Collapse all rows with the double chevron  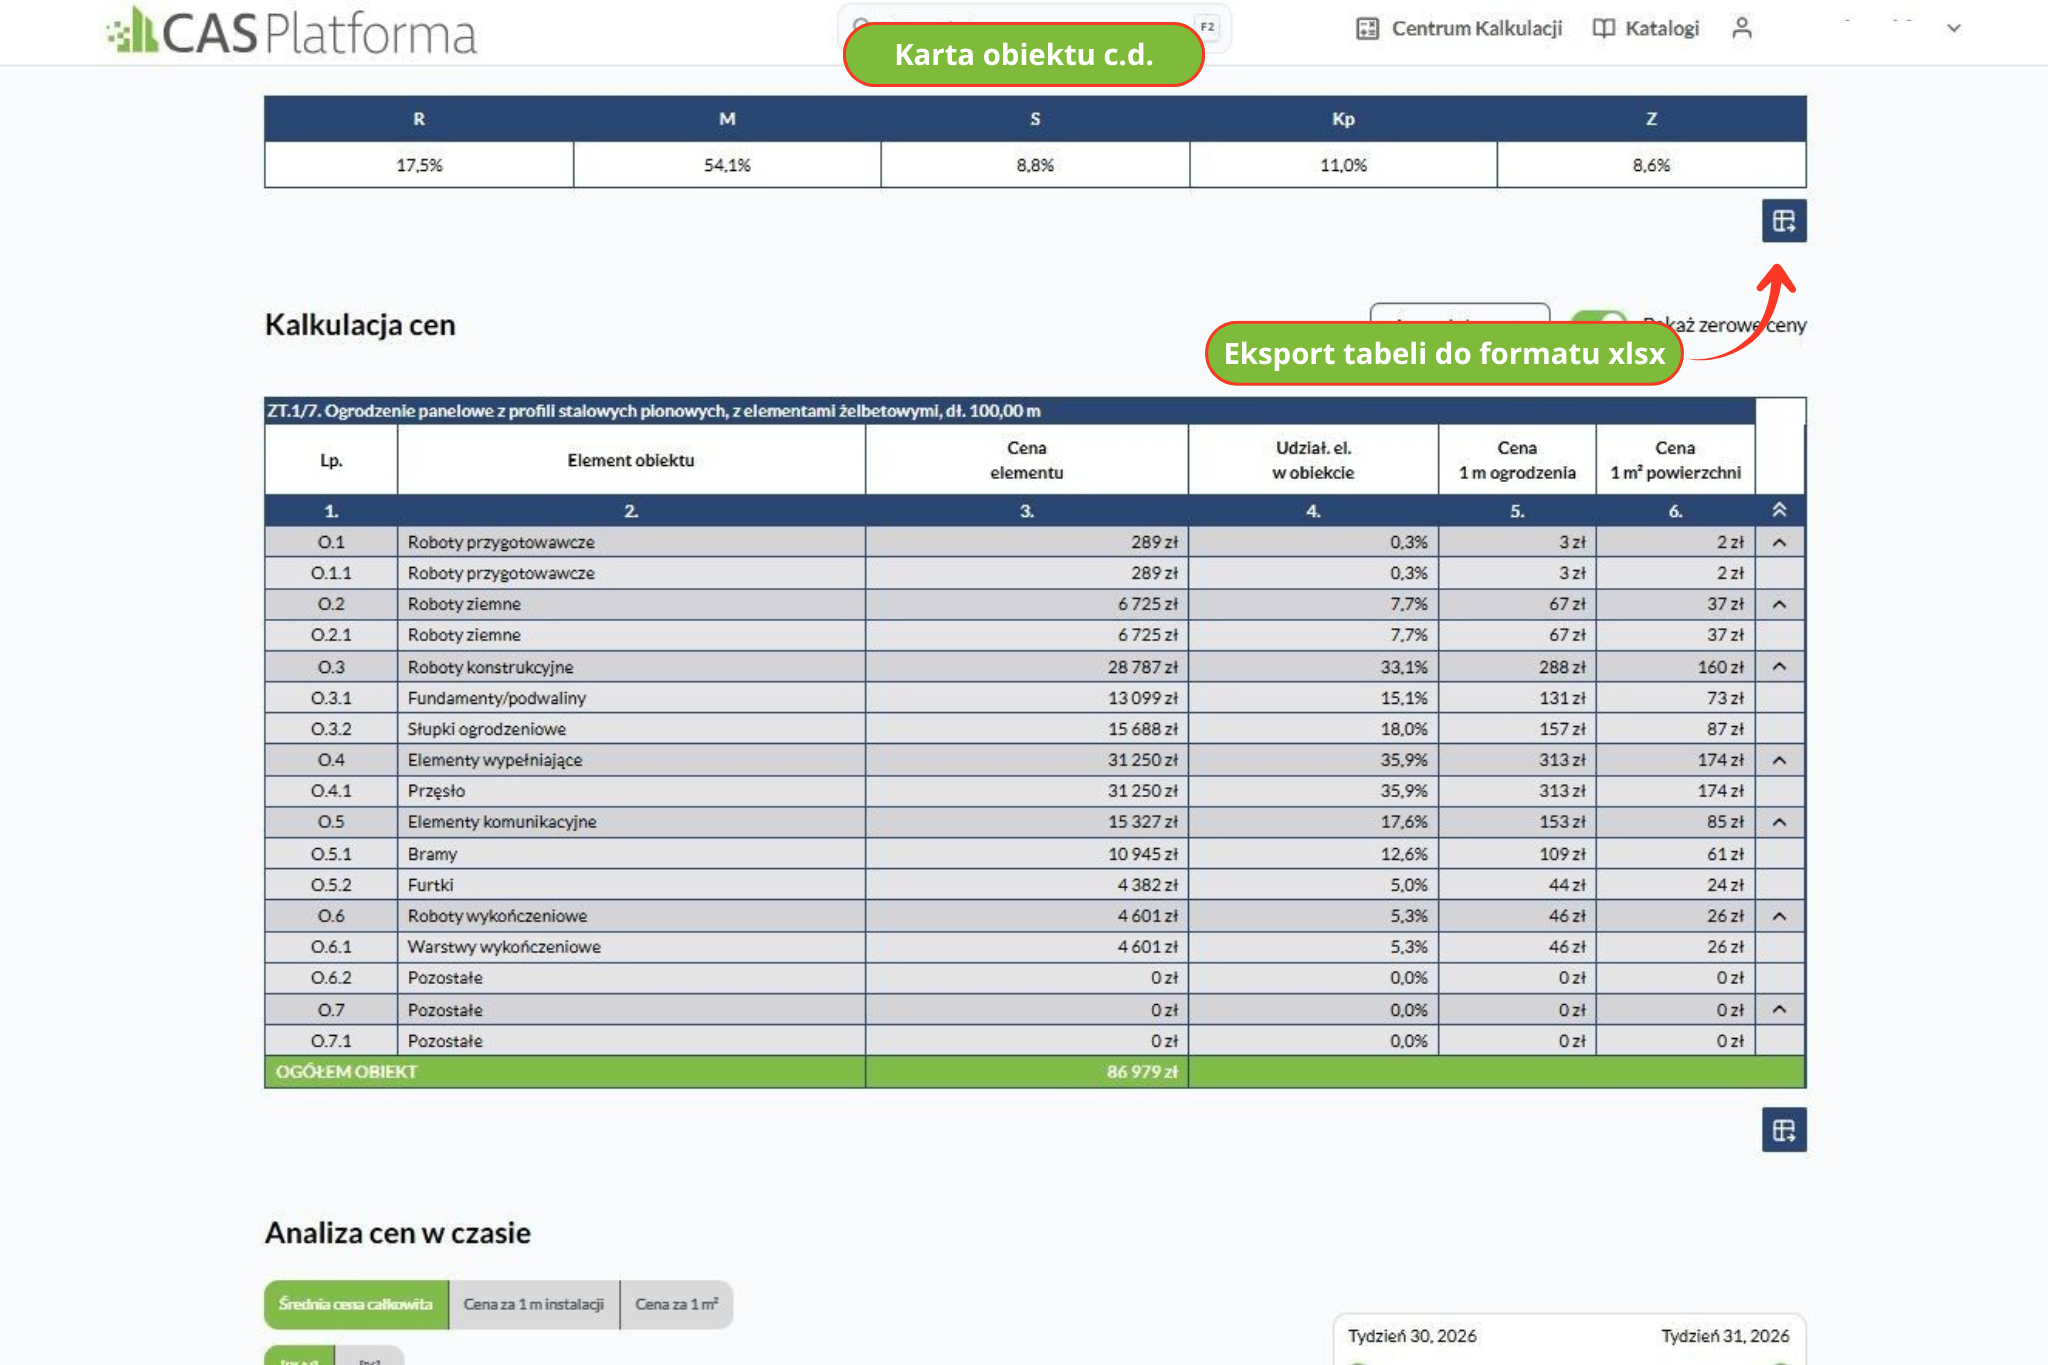(x=1779, y=510)
